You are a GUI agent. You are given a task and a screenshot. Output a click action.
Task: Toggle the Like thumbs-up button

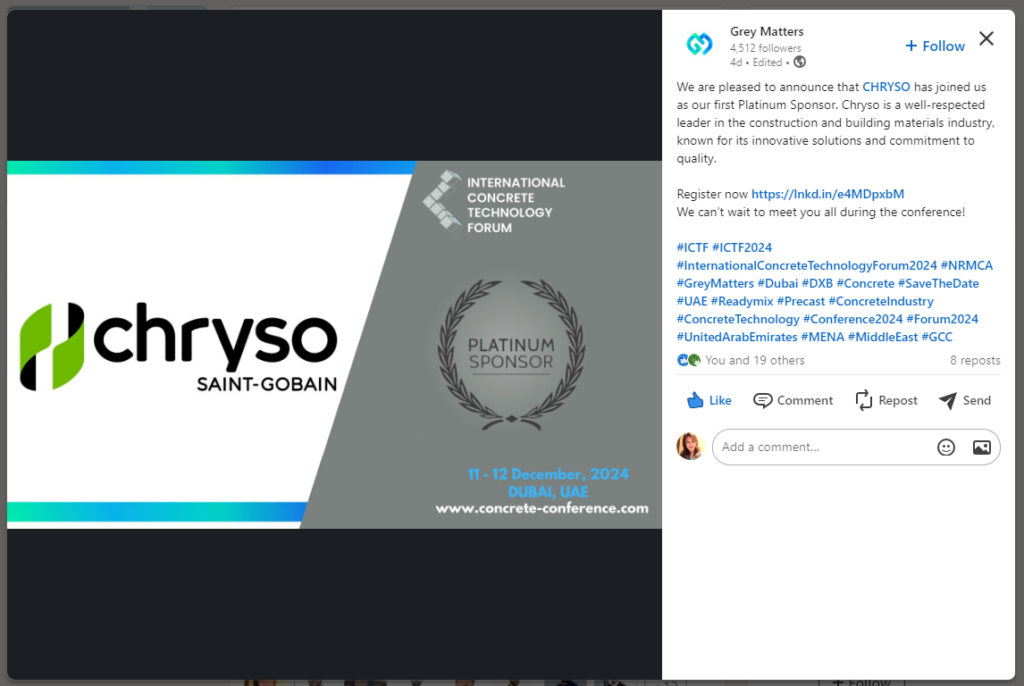pos(709,400)
